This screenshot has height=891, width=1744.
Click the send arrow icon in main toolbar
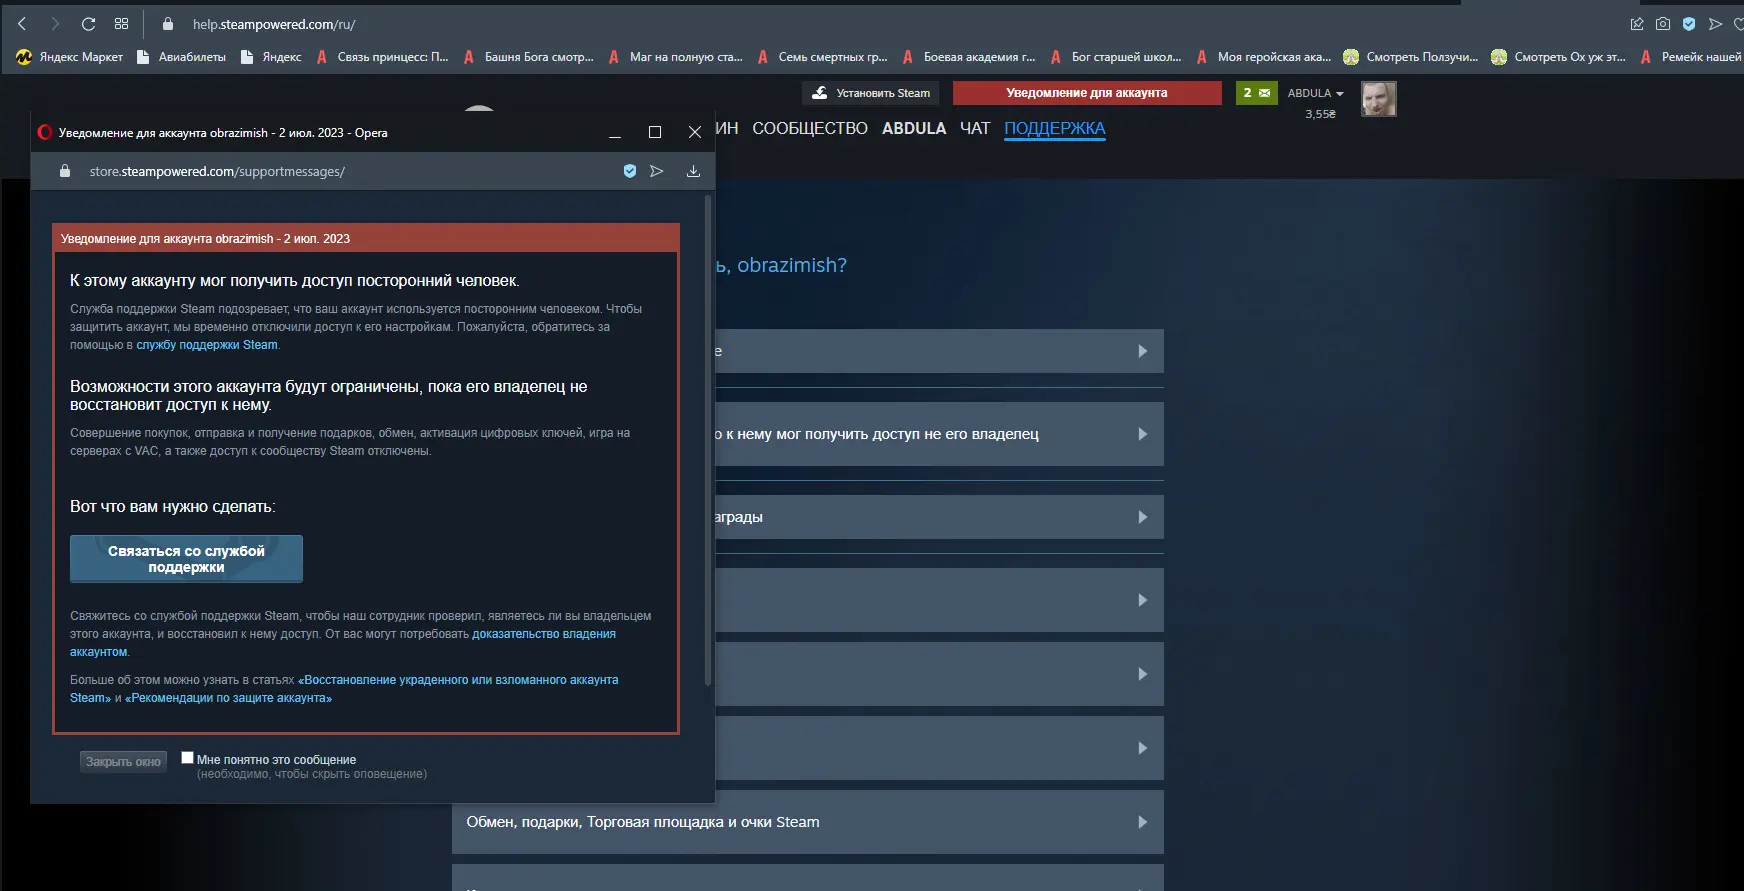pyautogui.click(x=1716, y=24)
